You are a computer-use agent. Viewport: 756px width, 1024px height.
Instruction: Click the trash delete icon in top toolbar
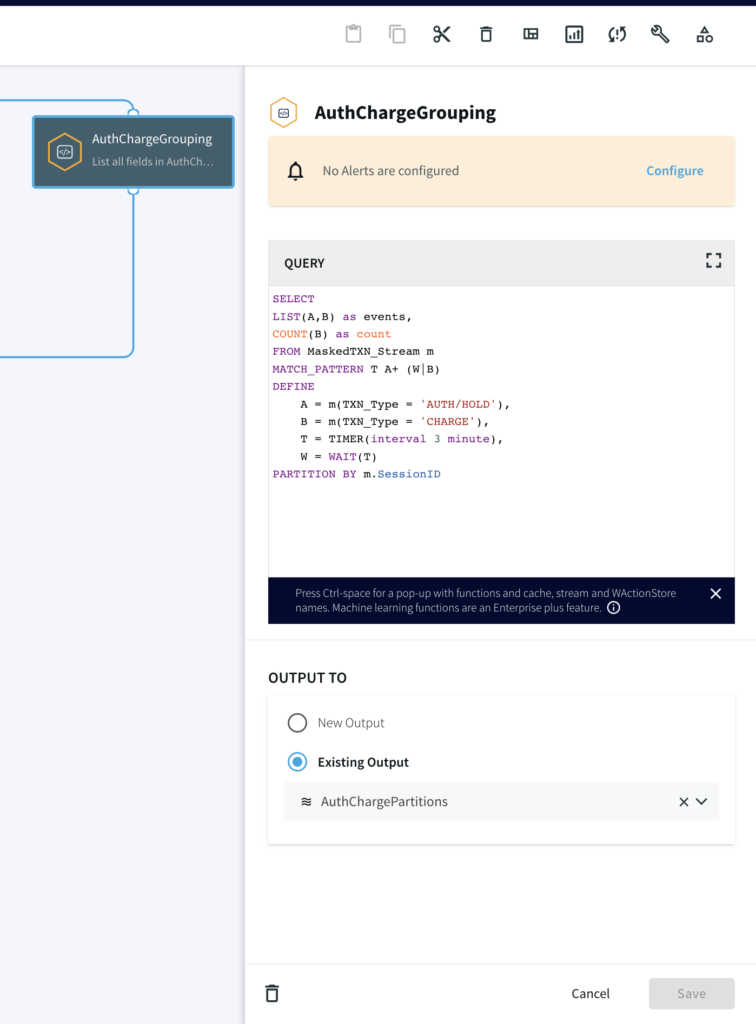click(x=486, y=34)
